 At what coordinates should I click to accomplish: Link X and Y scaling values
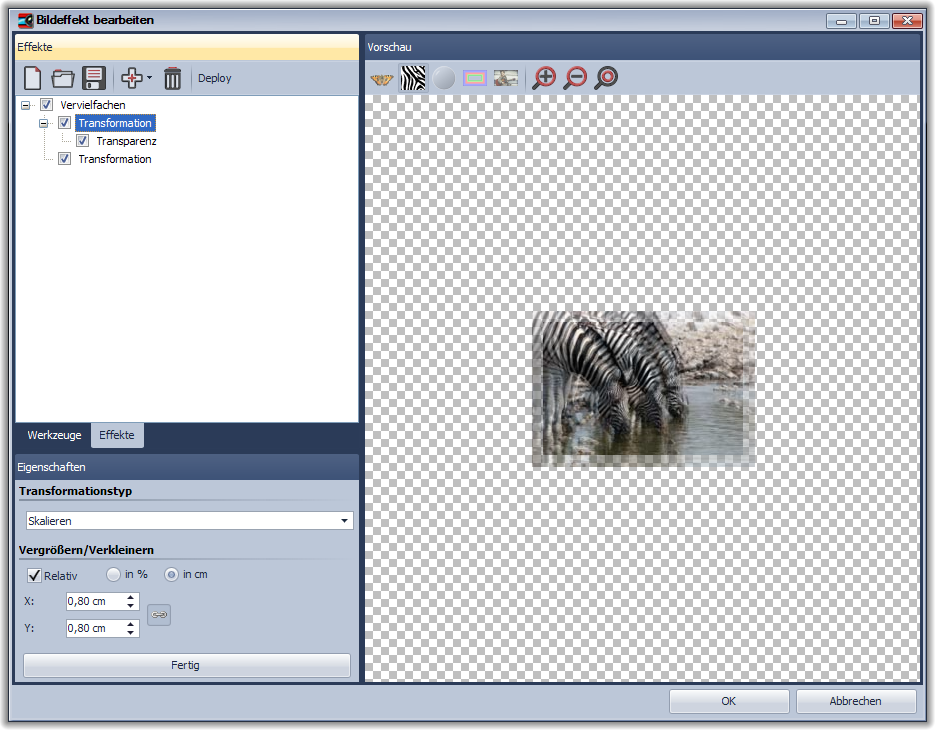158,614
